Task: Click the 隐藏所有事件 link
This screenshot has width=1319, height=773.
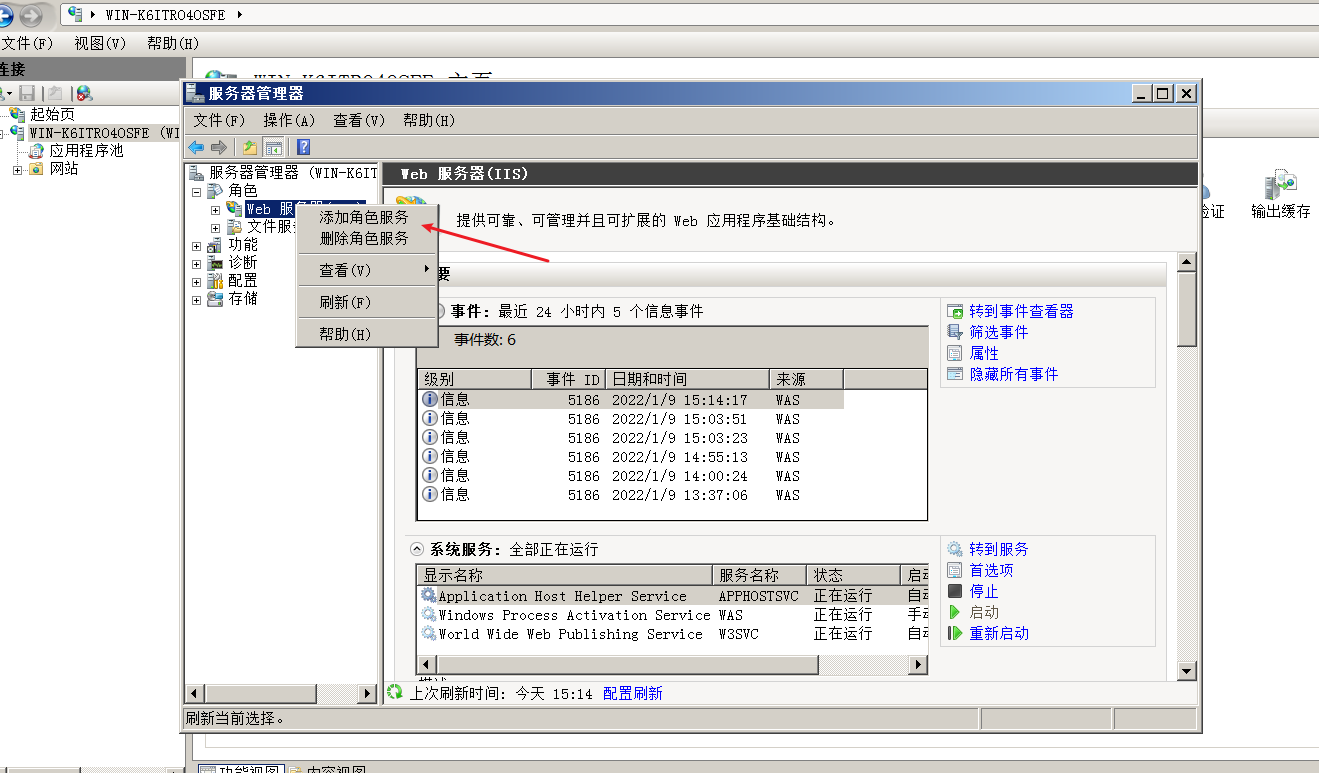Action: (x=1014, y=374)
